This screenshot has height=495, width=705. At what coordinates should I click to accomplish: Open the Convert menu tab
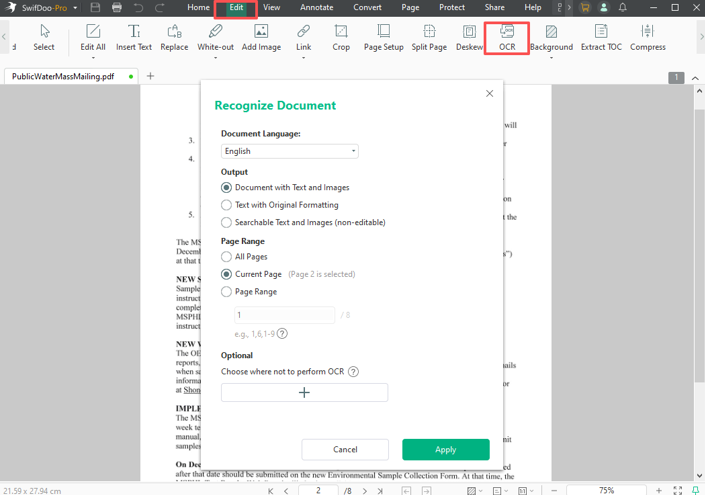[367, 7]
